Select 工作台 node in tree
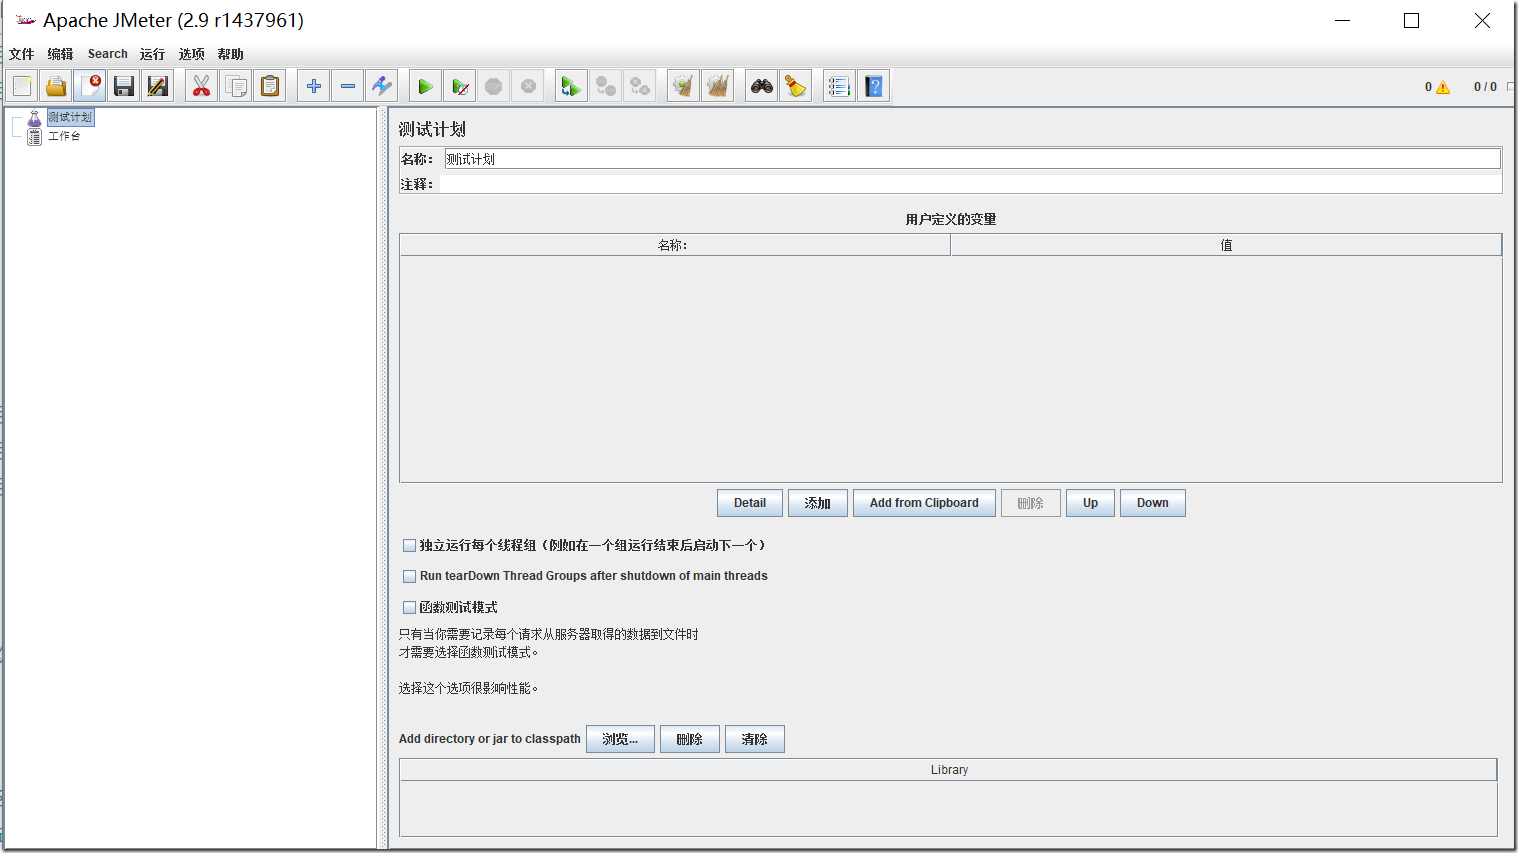This screenshot has width=1518, height=853. pos(64,136)
